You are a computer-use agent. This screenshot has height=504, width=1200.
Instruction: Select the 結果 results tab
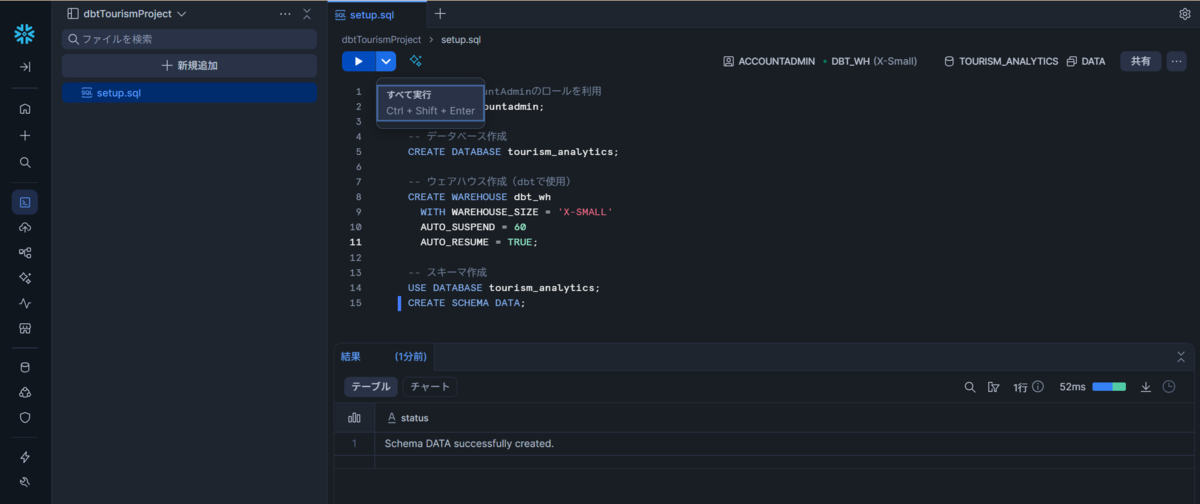coord(351,356)
